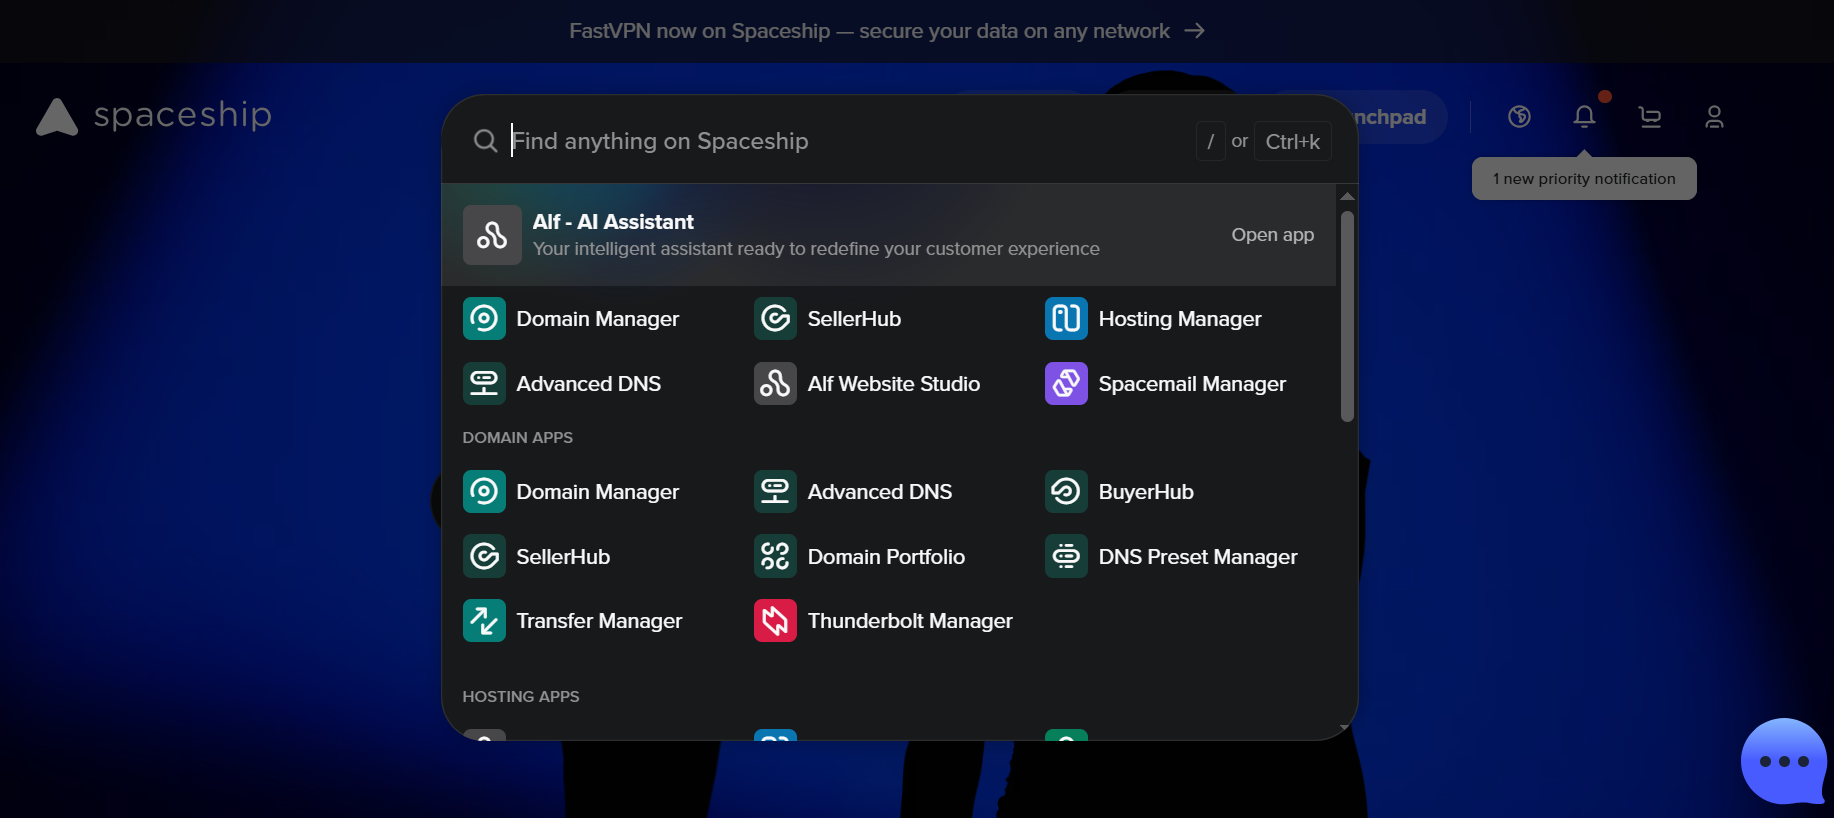The height and width of the screenshot is (818, 1834).
Task: Open DNS Preset Manager
Action: (x=1197, y=557)
